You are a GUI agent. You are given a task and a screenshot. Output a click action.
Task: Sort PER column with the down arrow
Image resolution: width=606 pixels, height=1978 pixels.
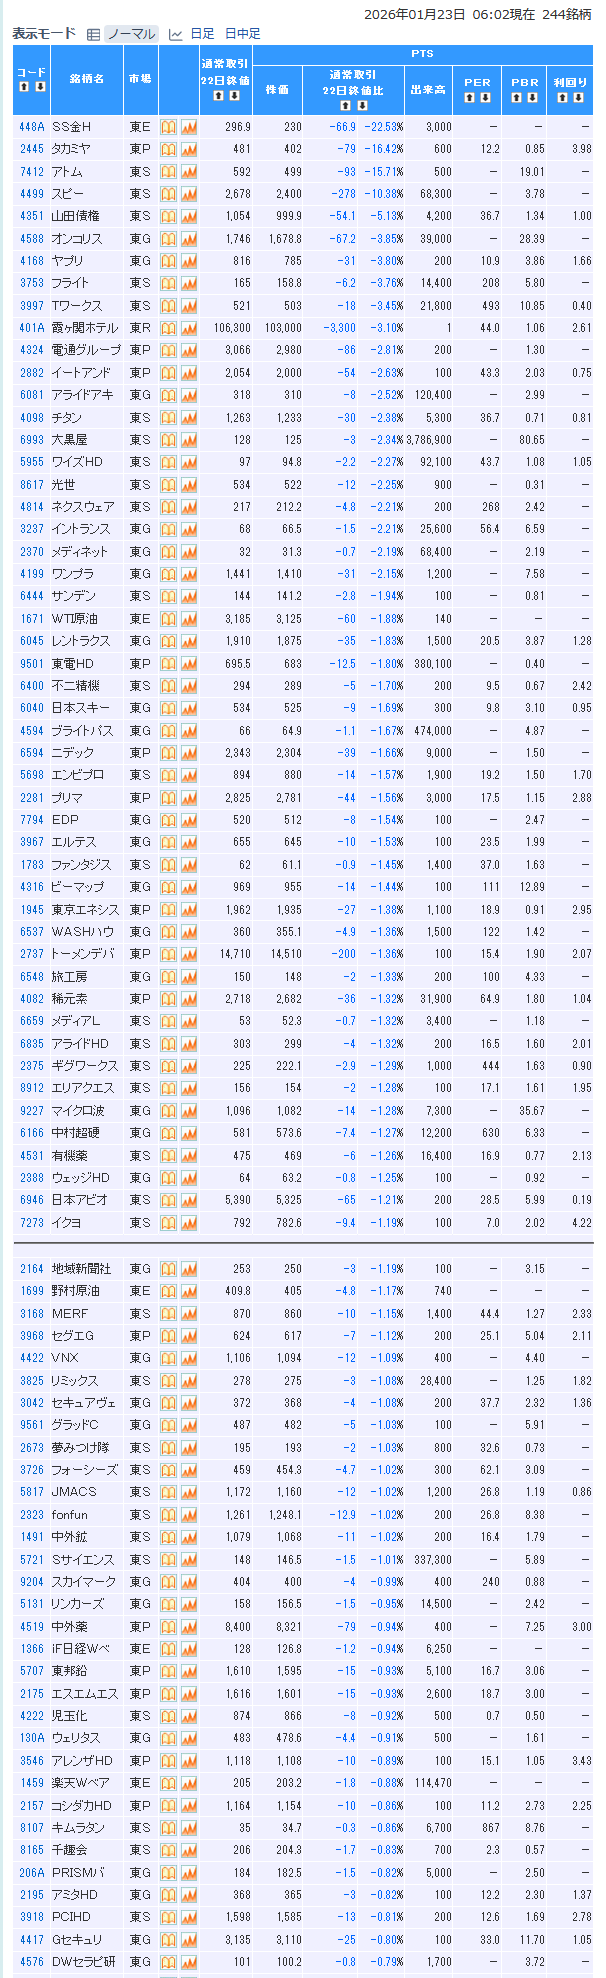coord(485,98)
